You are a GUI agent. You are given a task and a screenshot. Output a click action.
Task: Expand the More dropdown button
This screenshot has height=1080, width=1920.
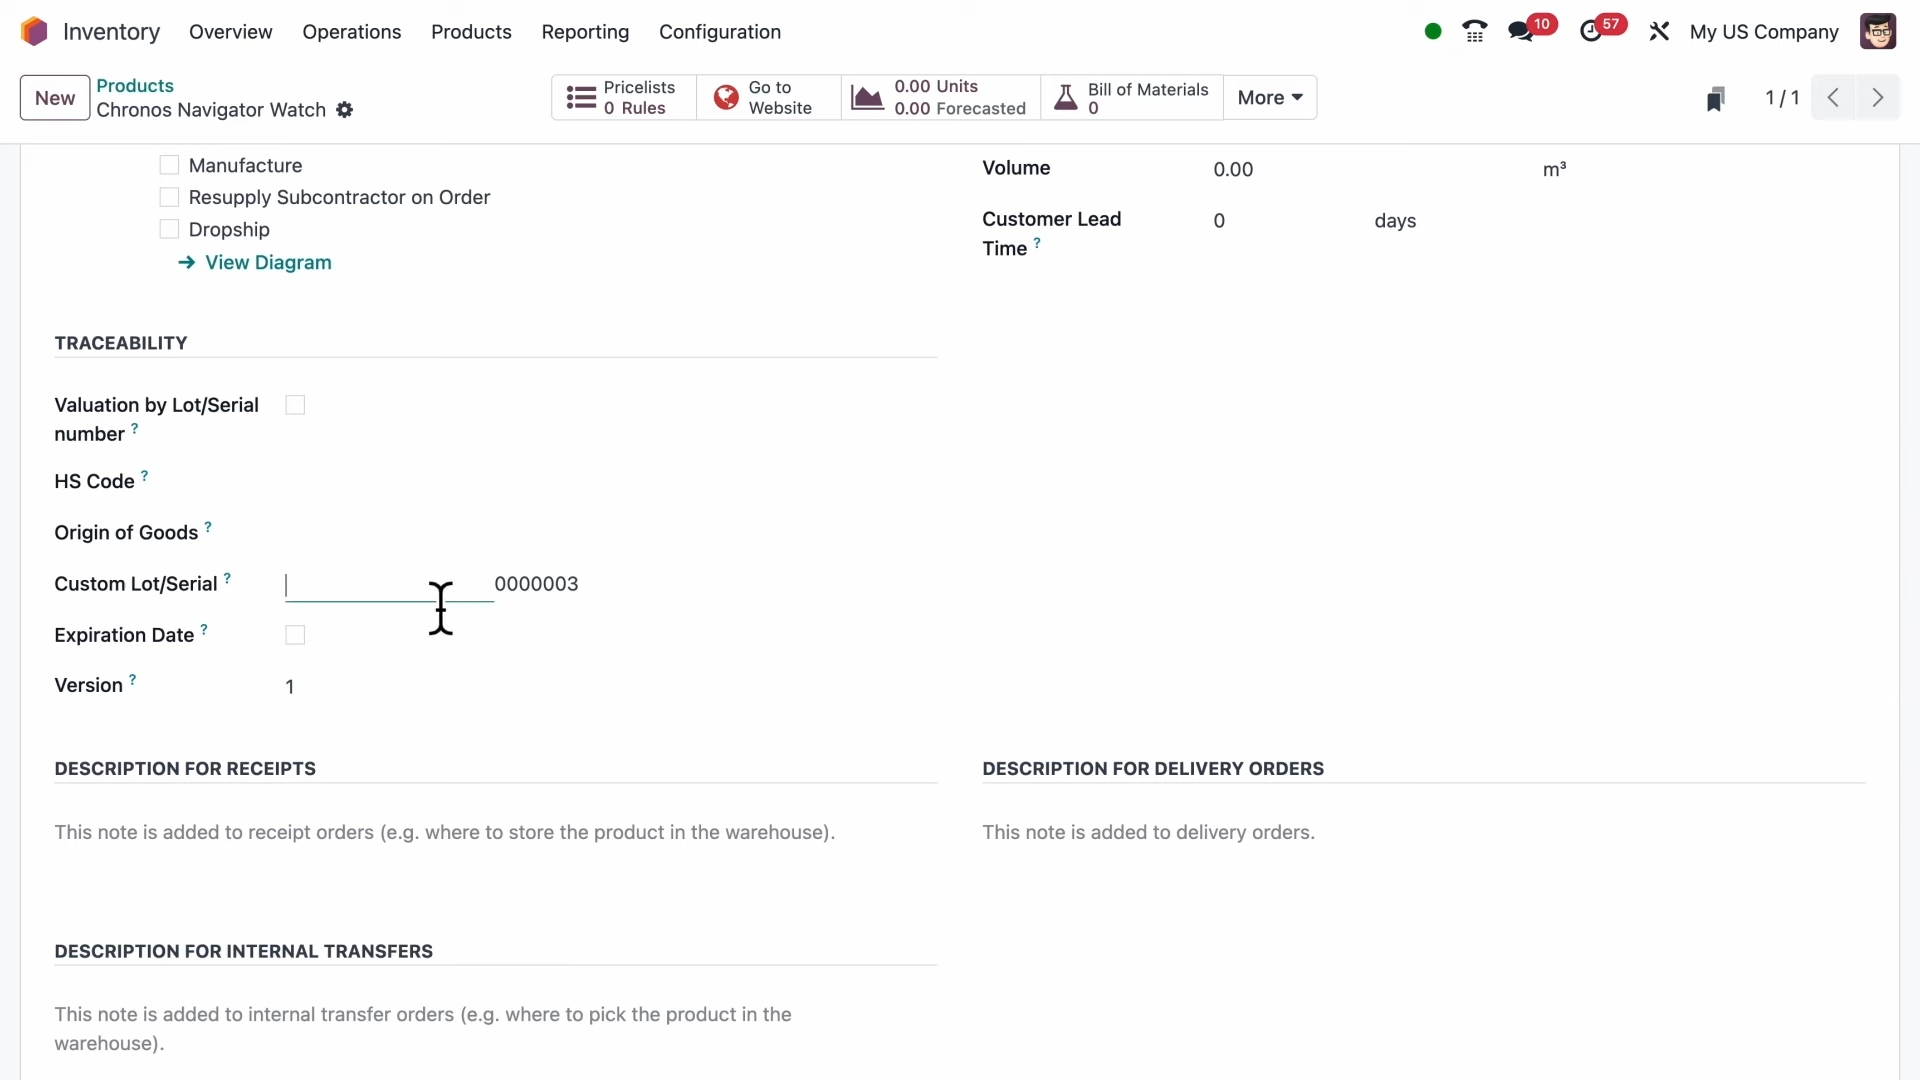(1270, 98)
